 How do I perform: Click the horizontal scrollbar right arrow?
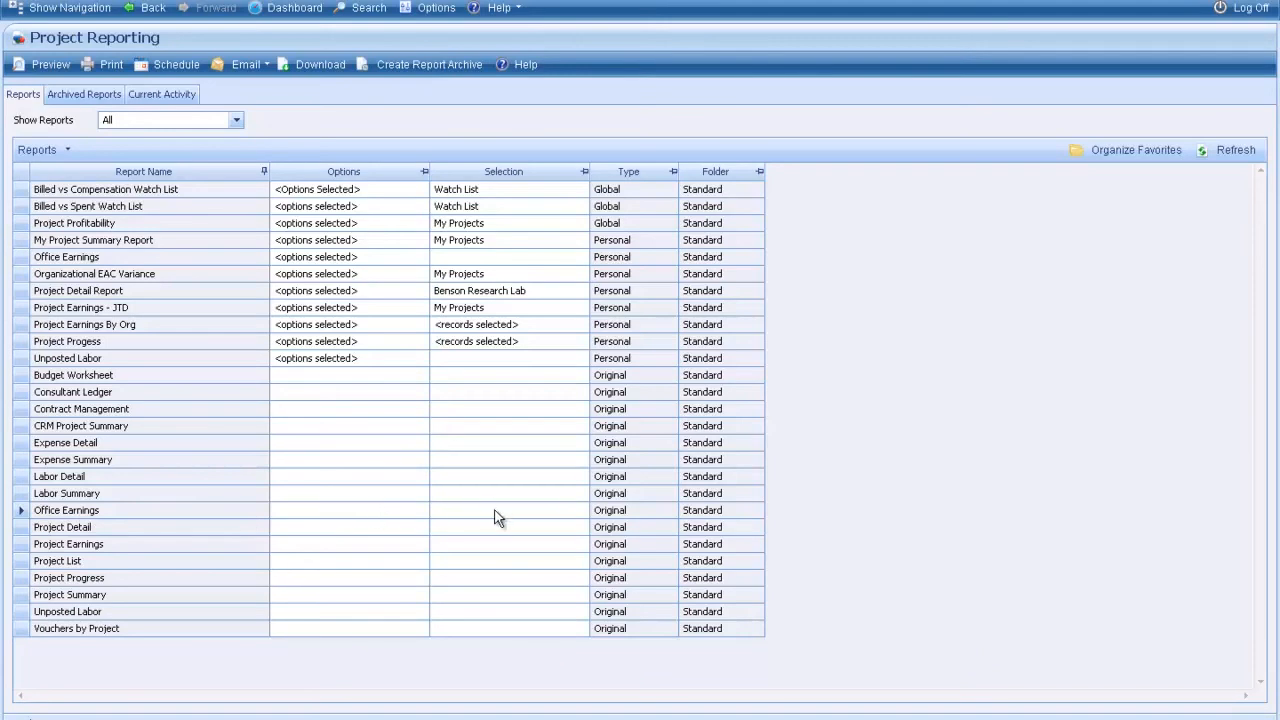[1245, 696]
